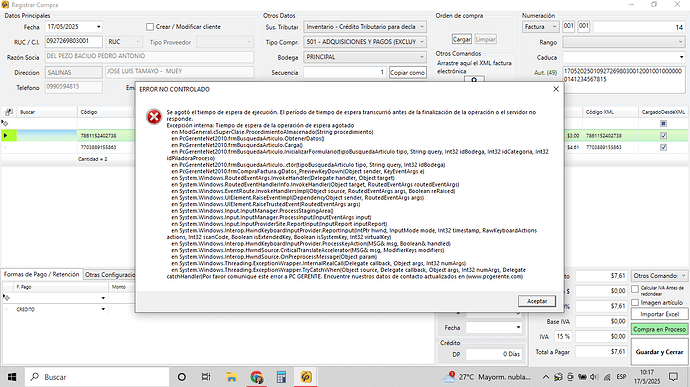The width and height of the screenshot is (690, 387).
Task: Enable Crear / Modificar cliente checkbox
Action: click(x=150, y=27)
